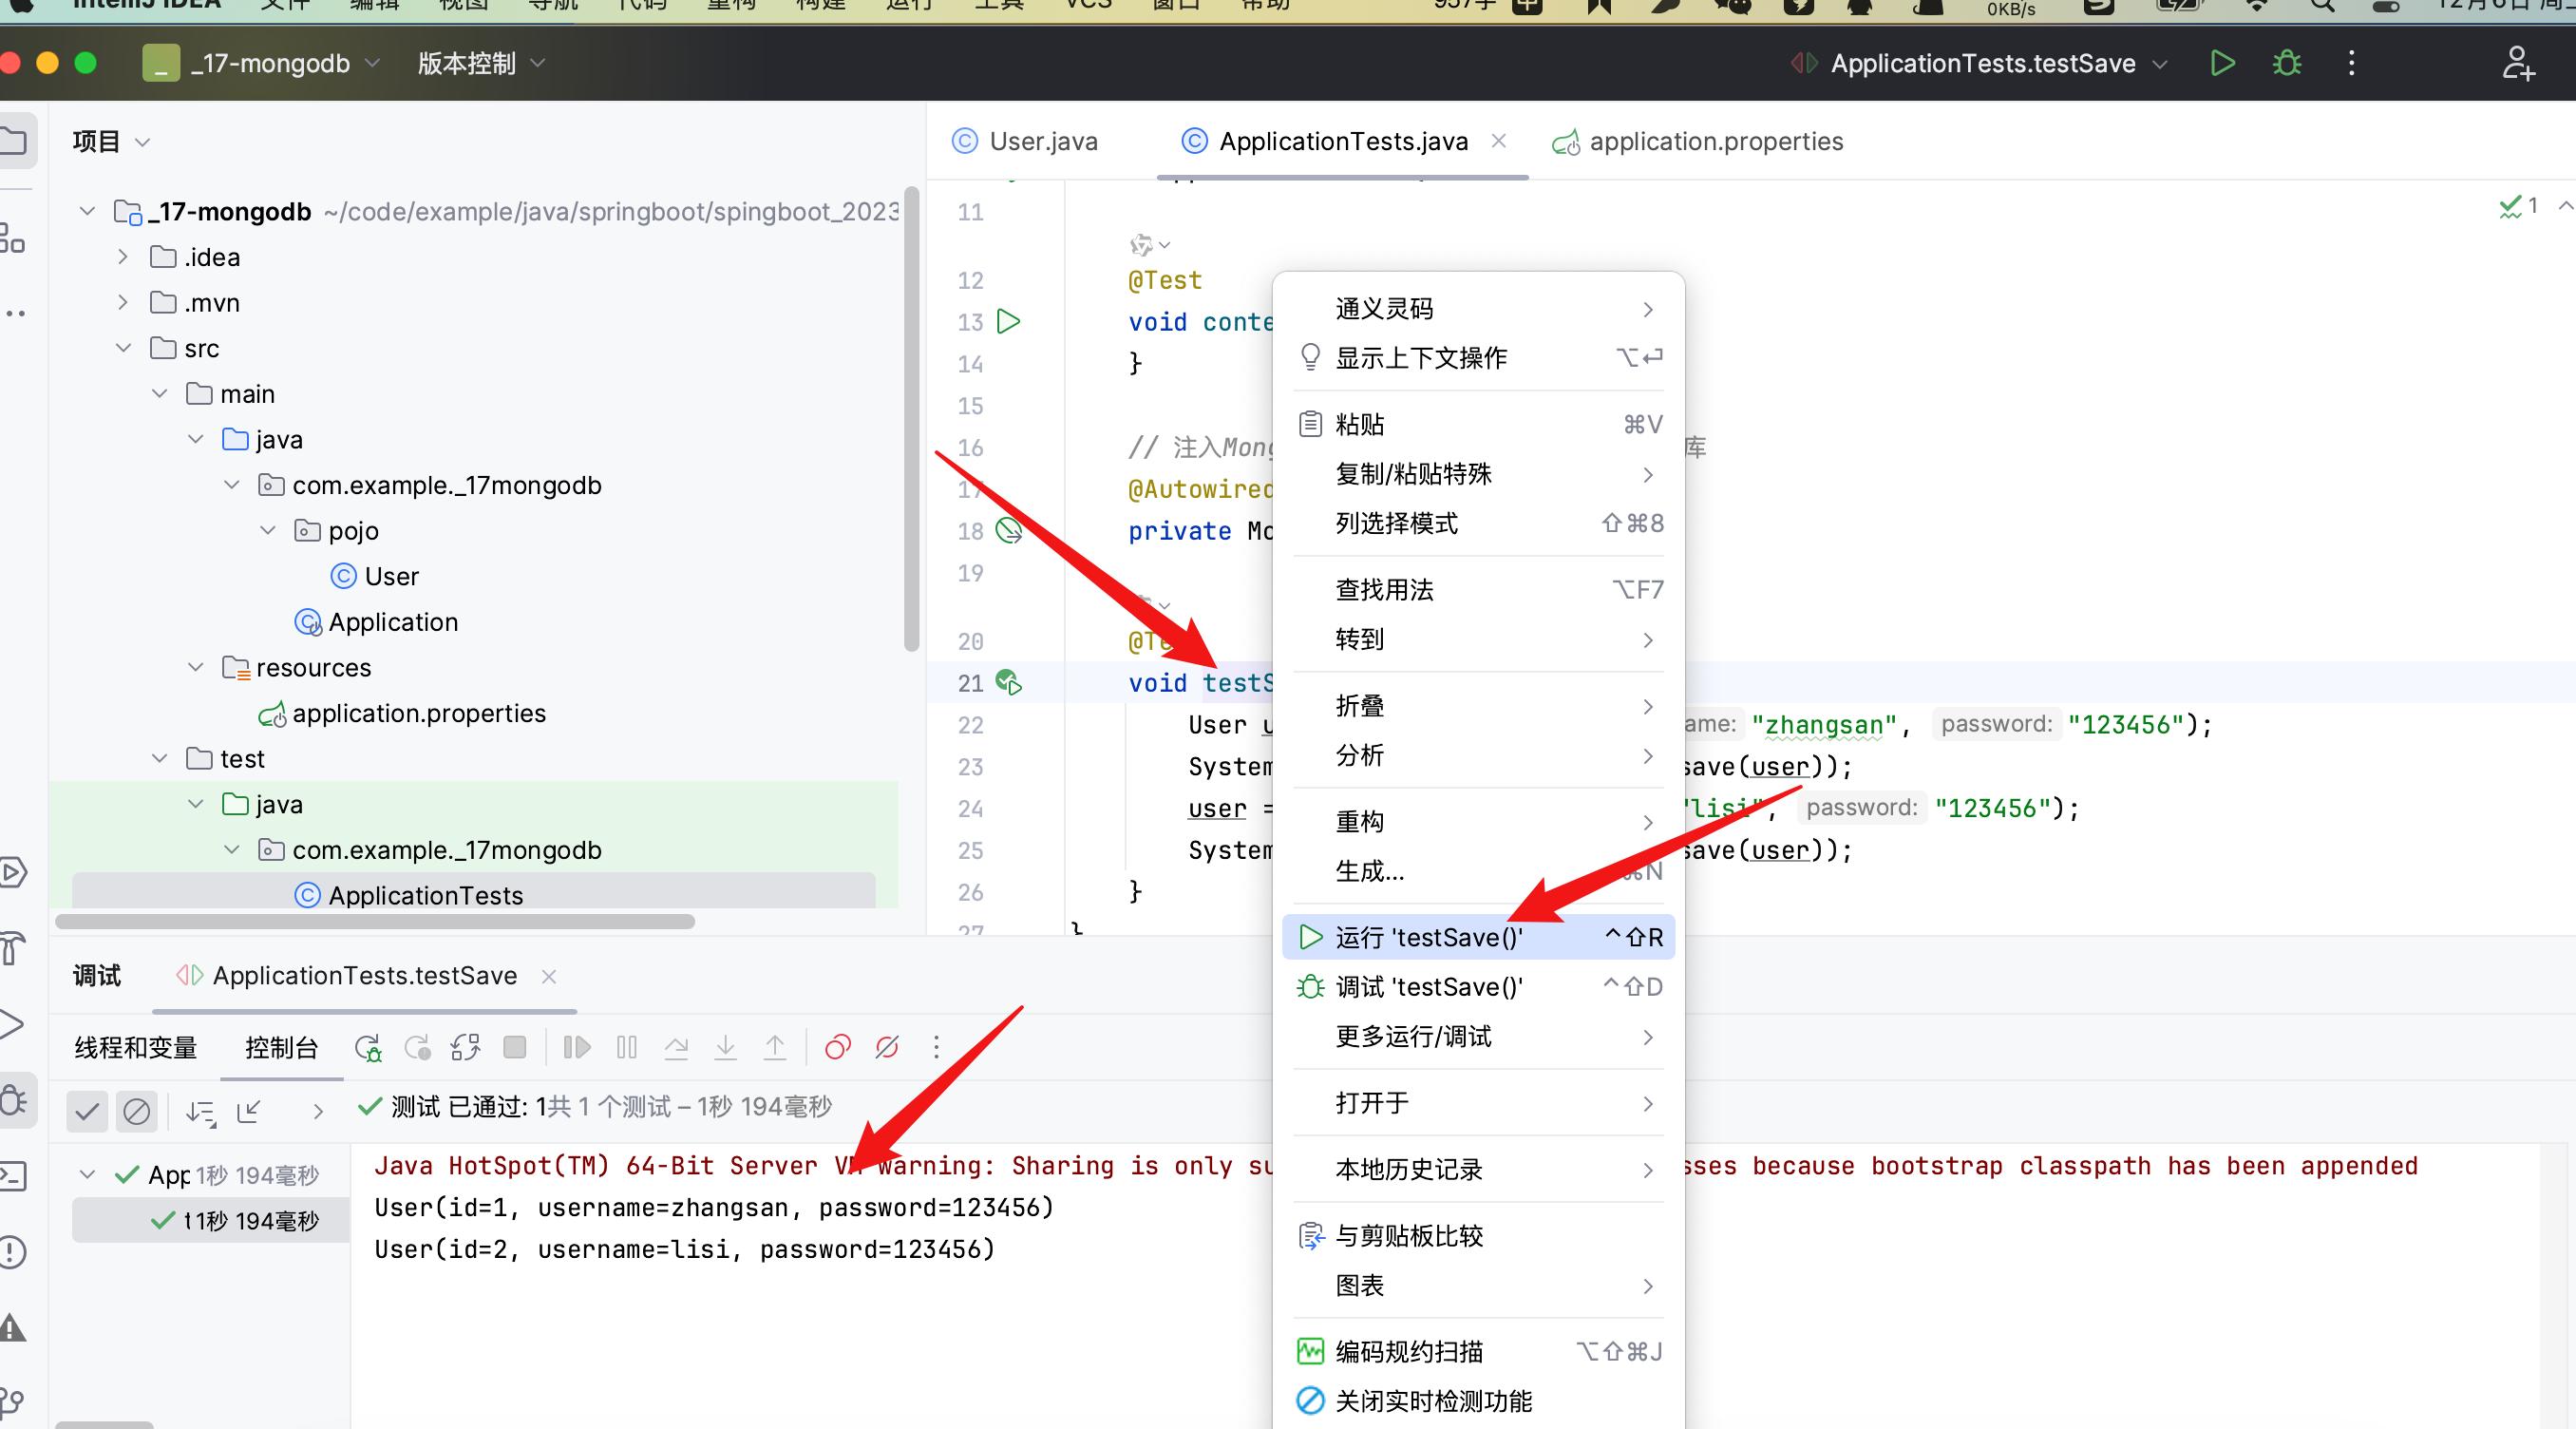Viewport: 2576px width, 1429px height.
Task: Choose 调试 'testSave()' from context menu
Action: coord(1478,987)
